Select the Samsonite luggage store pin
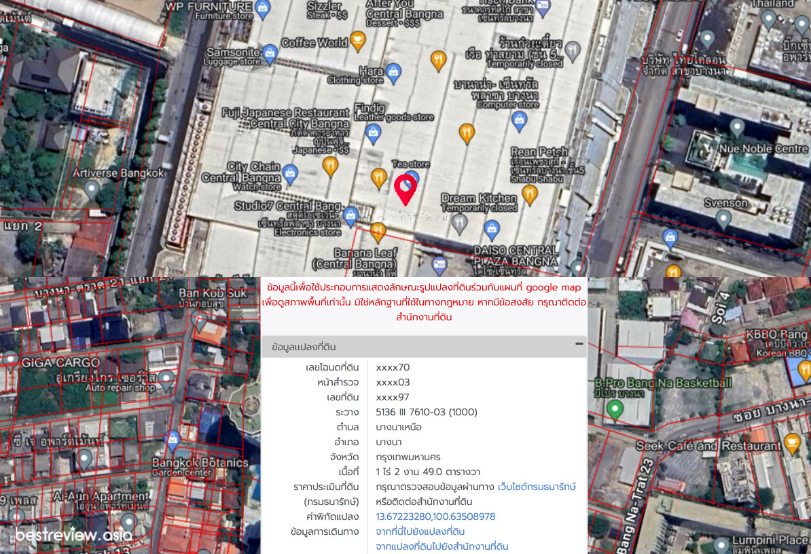The image size is (811, 554). coord(269,53)
